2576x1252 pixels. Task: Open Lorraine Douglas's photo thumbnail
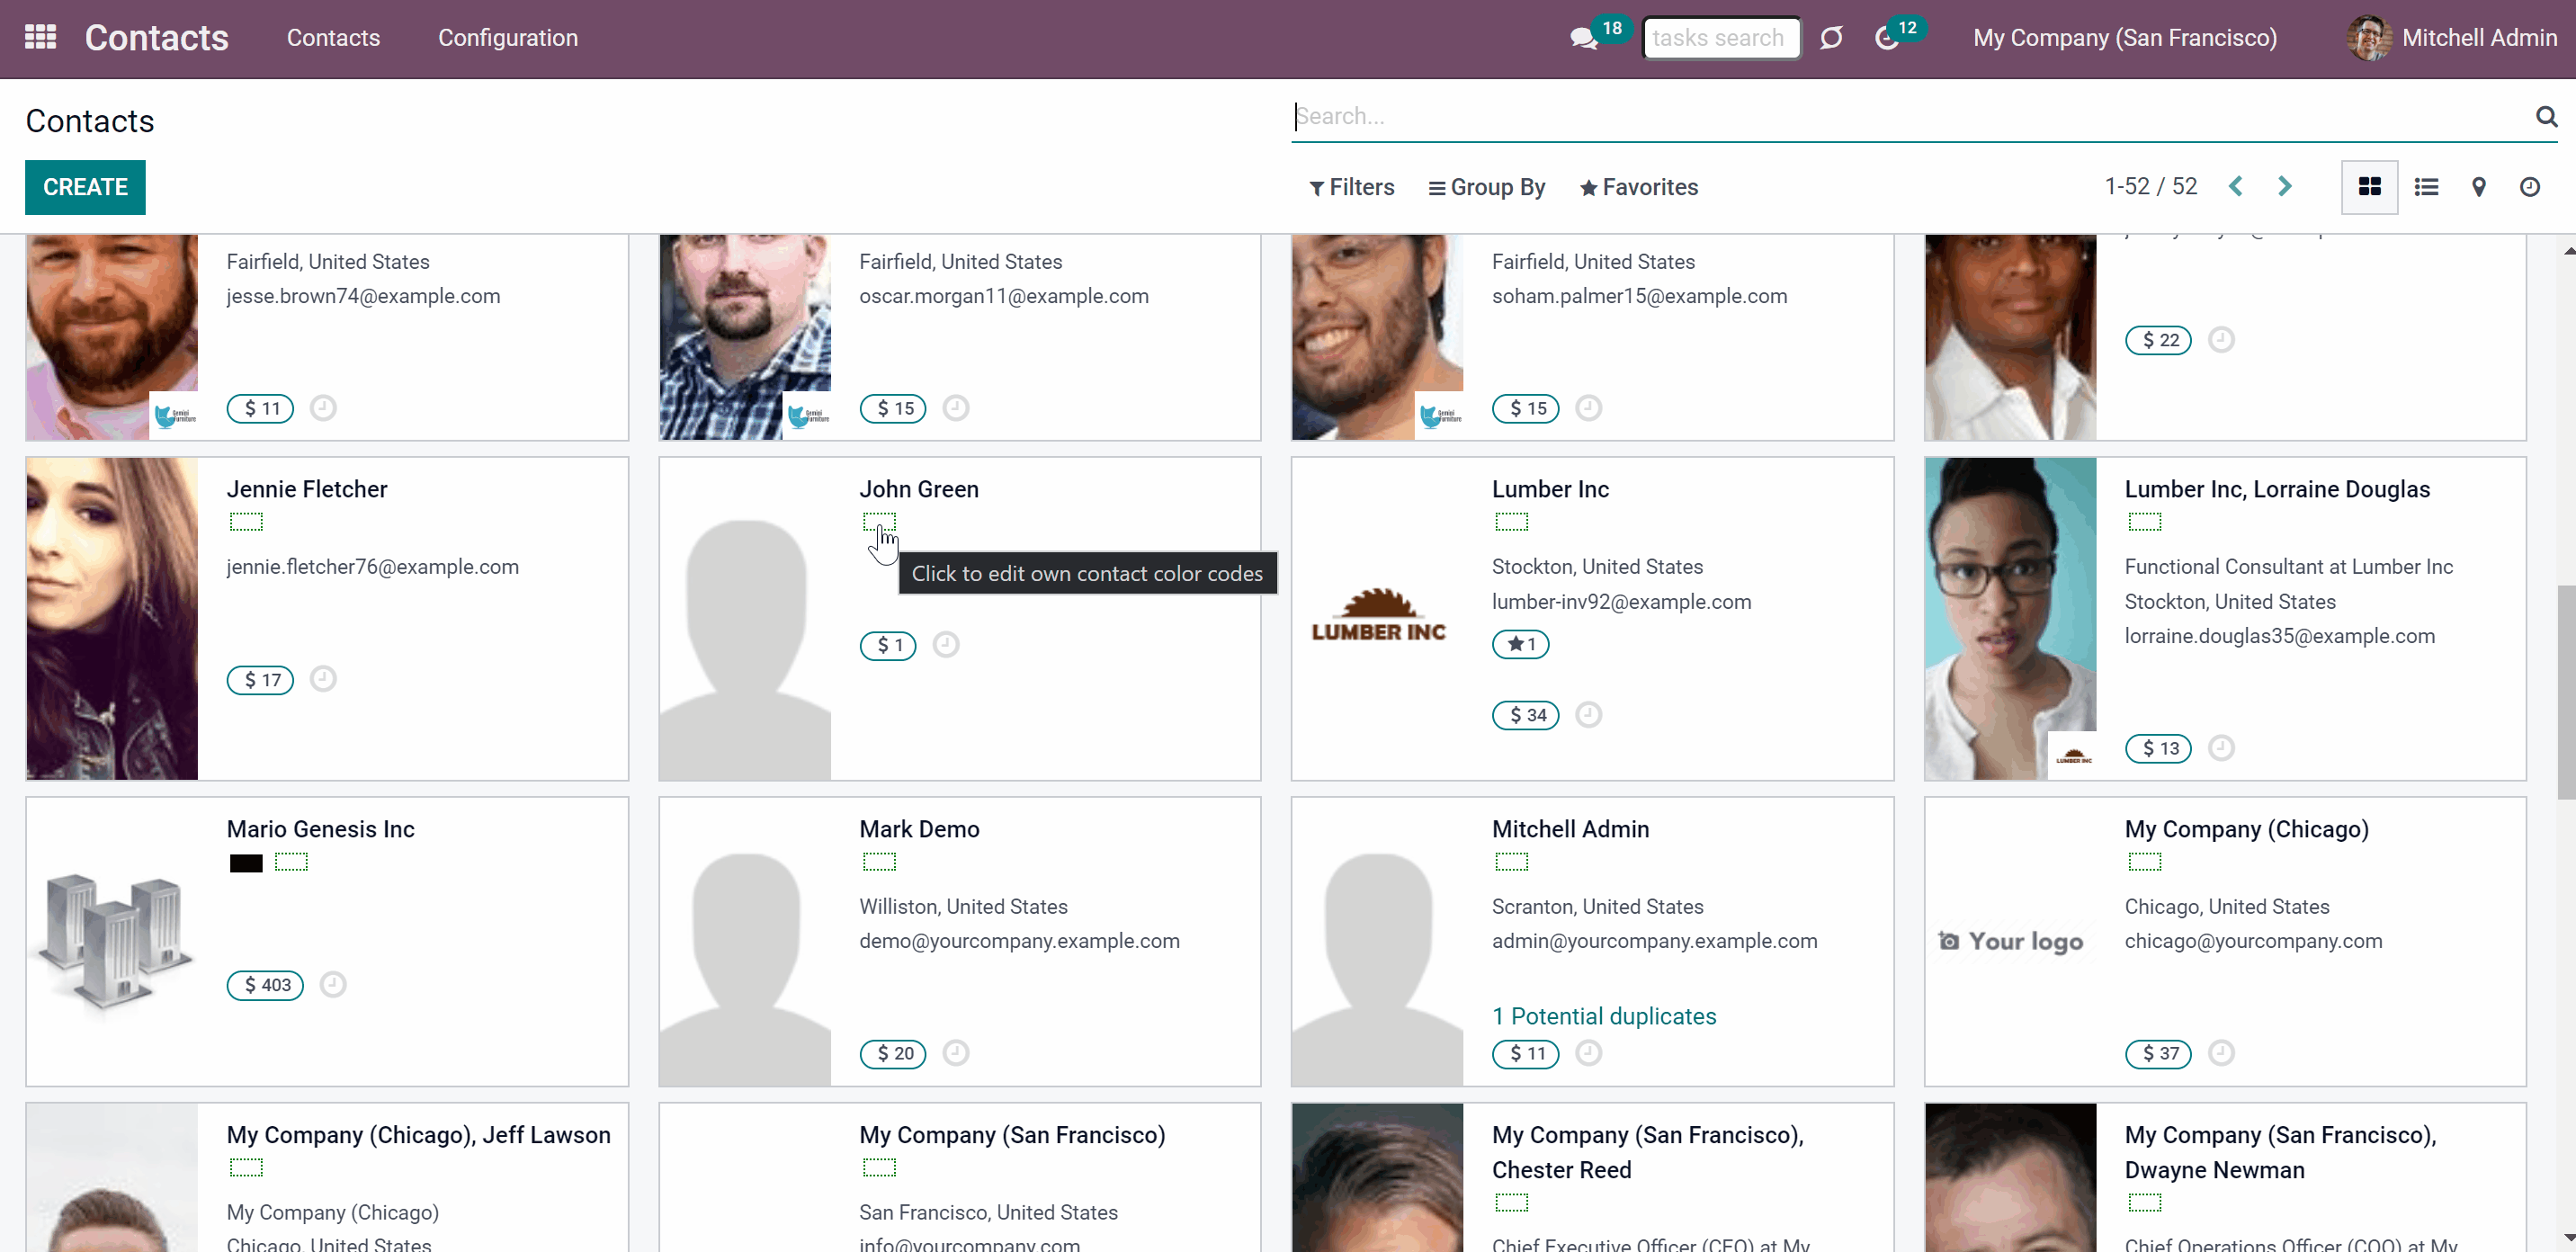point(2010,619)
